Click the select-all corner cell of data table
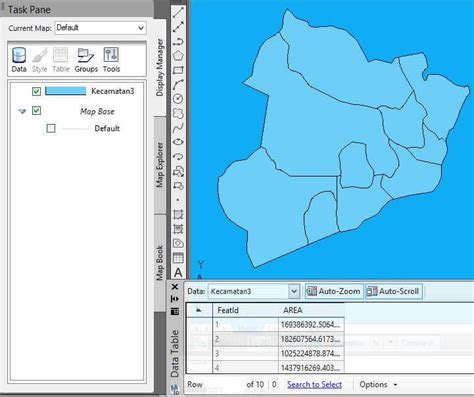The image size is (474, 397). pyautogui.click(x=199, y=310)
